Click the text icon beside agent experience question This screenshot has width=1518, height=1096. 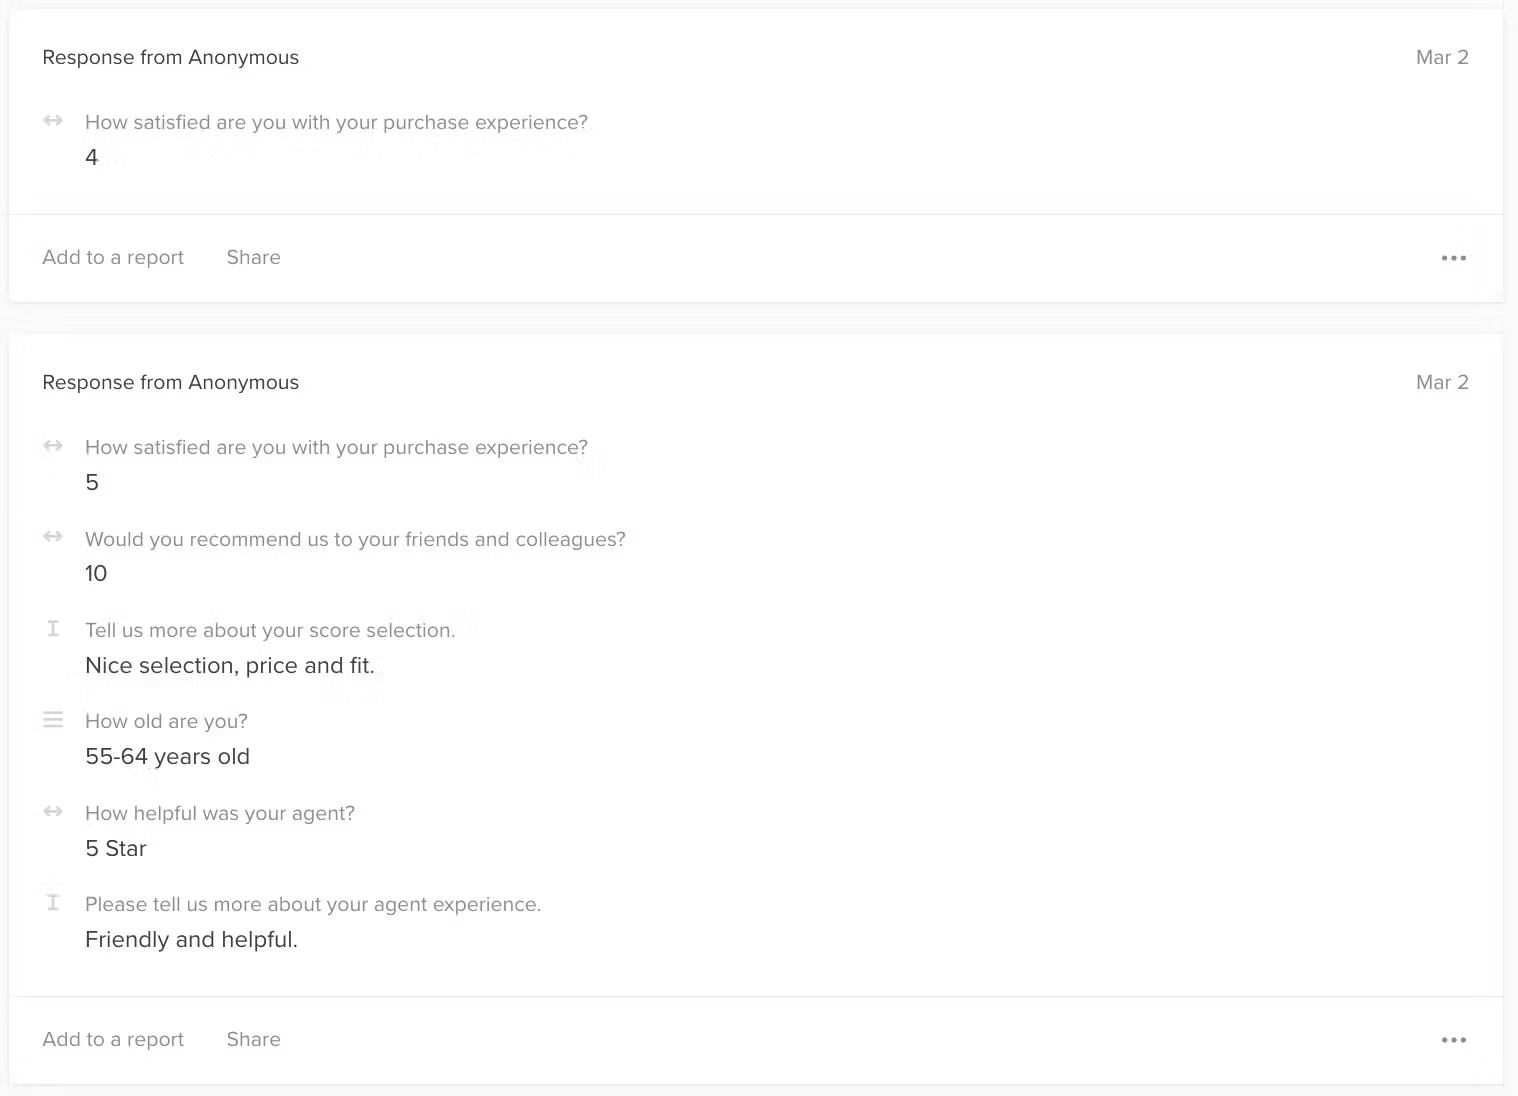point(53,902)
